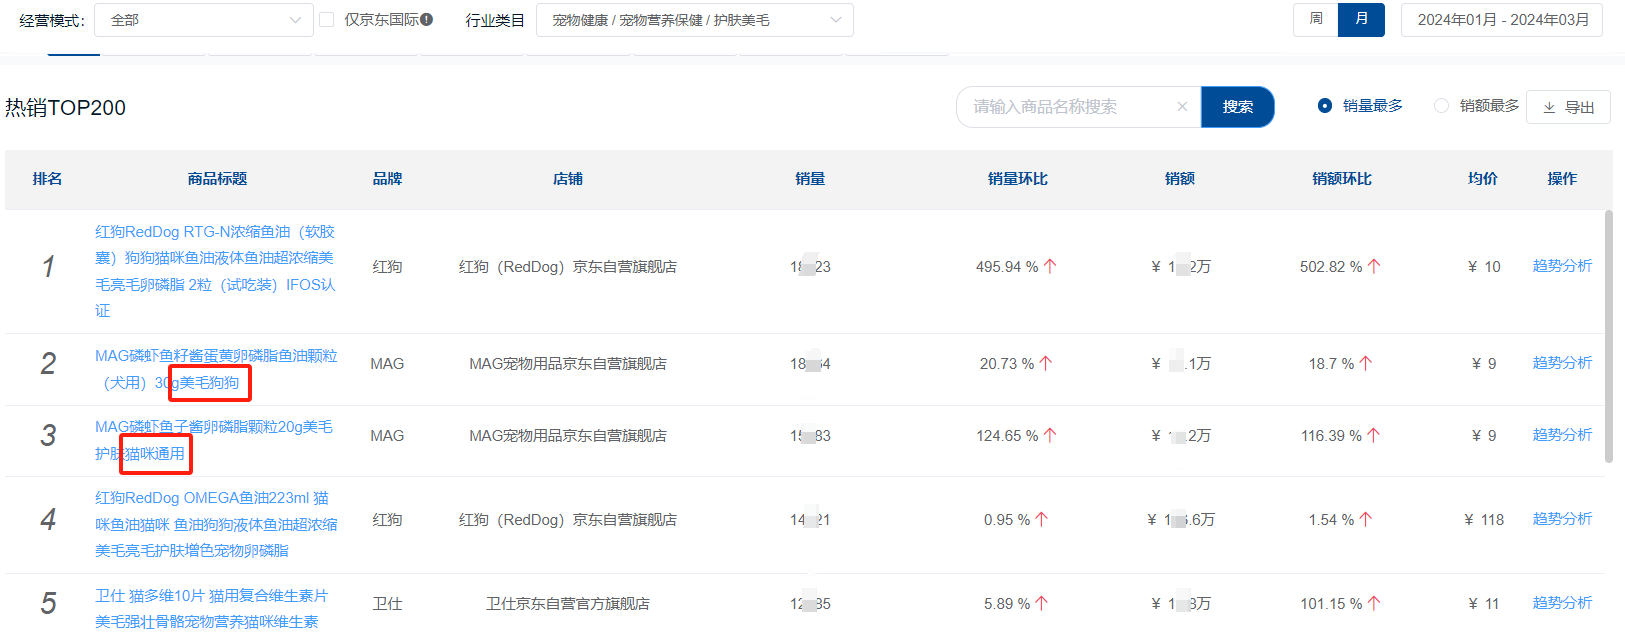Click the 红狗 brand cell in rank 1
1625x634 pixels.
pyautogui.click(x=387, y=267)
